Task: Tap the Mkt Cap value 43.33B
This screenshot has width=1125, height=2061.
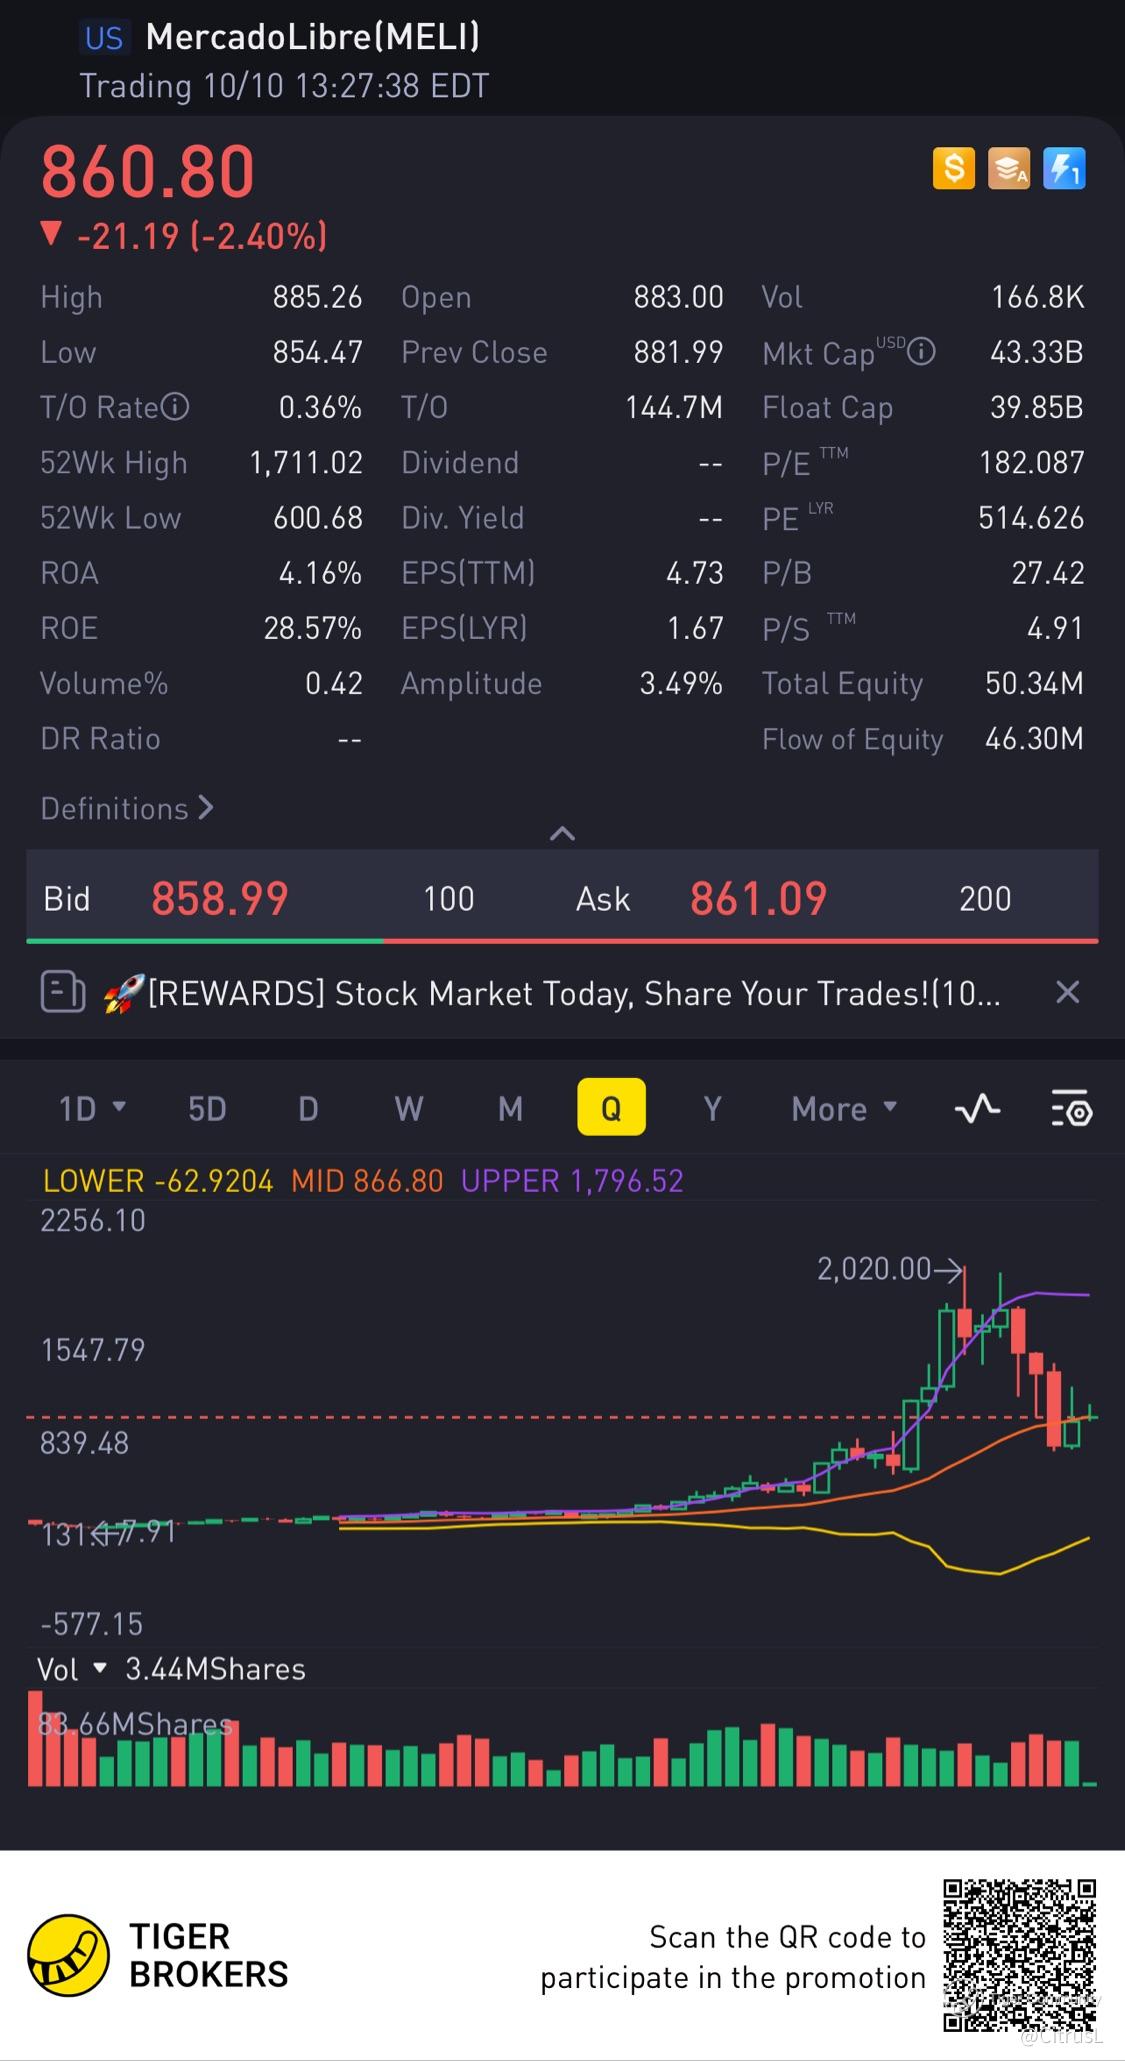Action: point(1037,352)
